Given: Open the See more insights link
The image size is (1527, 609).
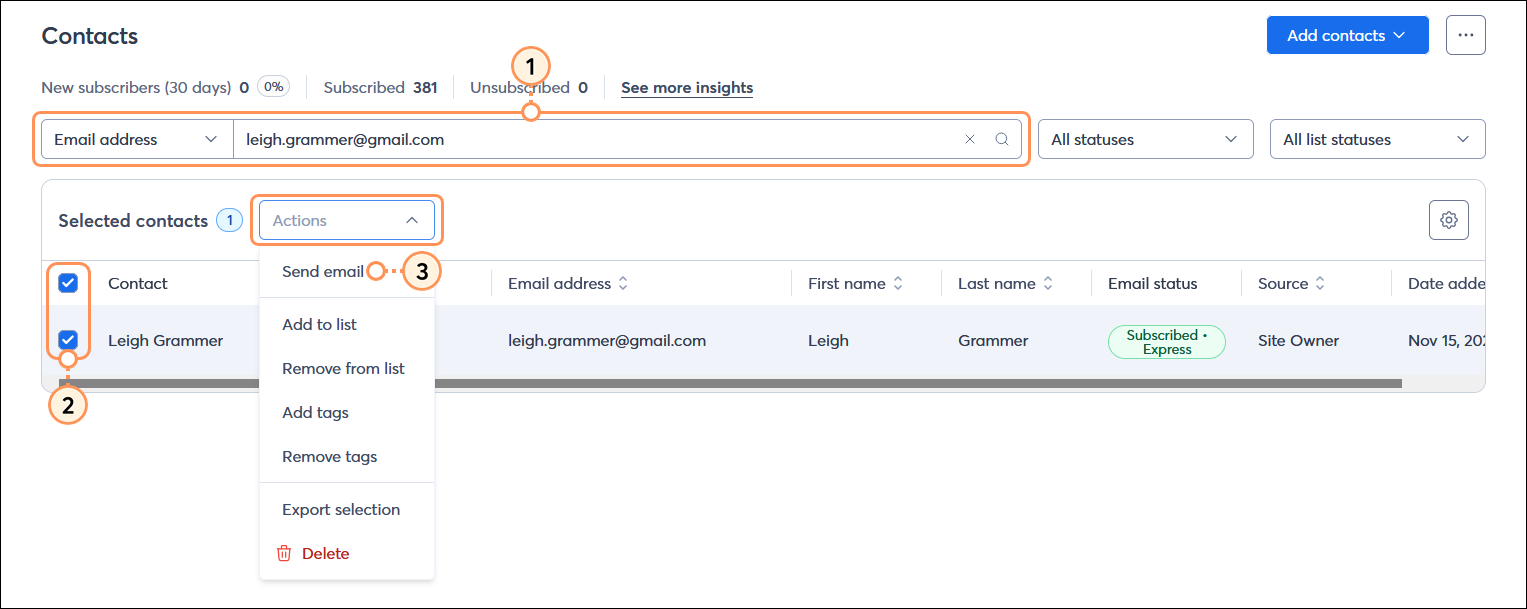Looking at the screenshot, I should [x=687, y=87].
